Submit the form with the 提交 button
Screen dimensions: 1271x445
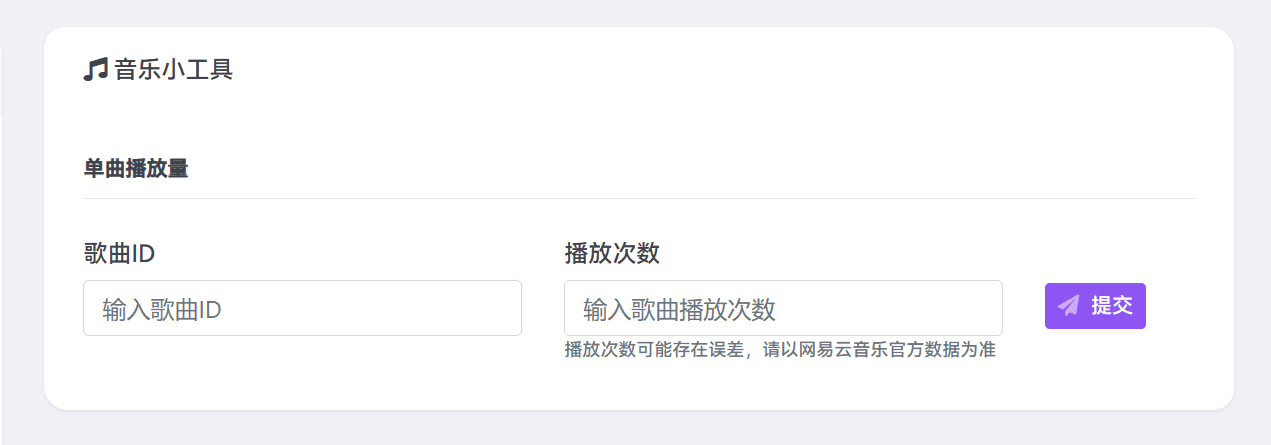(x=1095, y=306)
